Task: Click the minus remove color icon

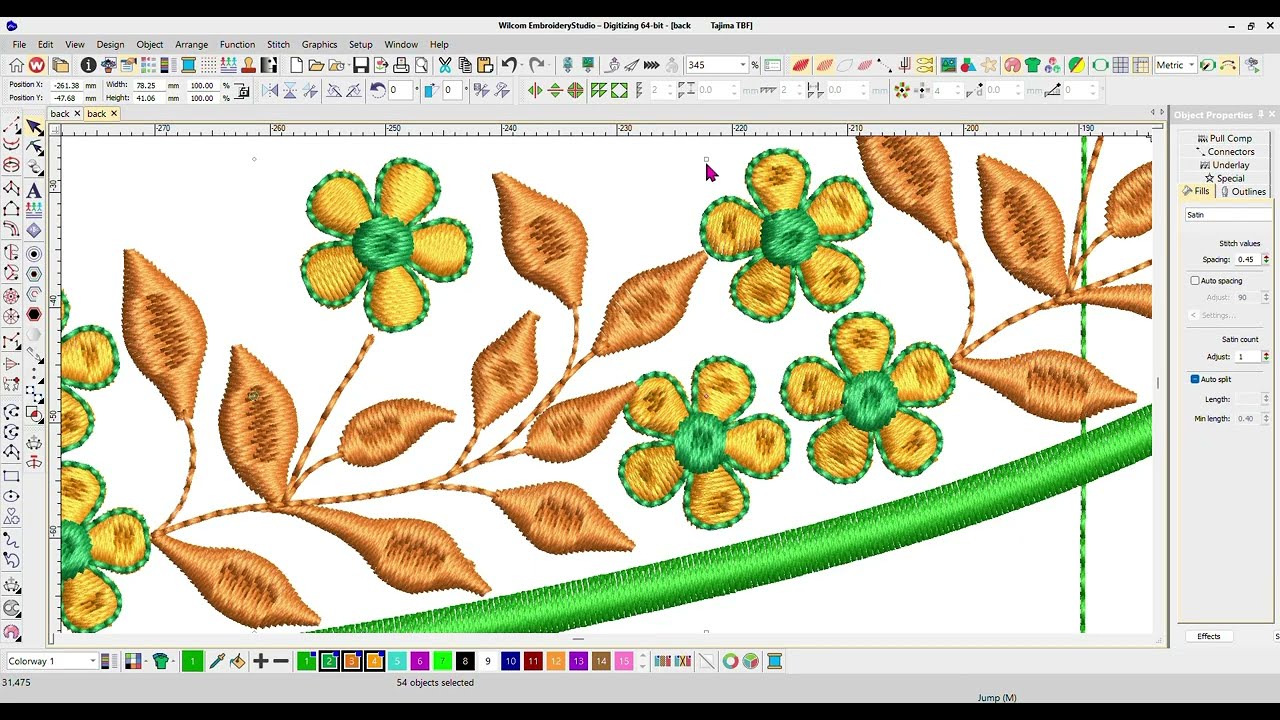Action: point(281,661)
